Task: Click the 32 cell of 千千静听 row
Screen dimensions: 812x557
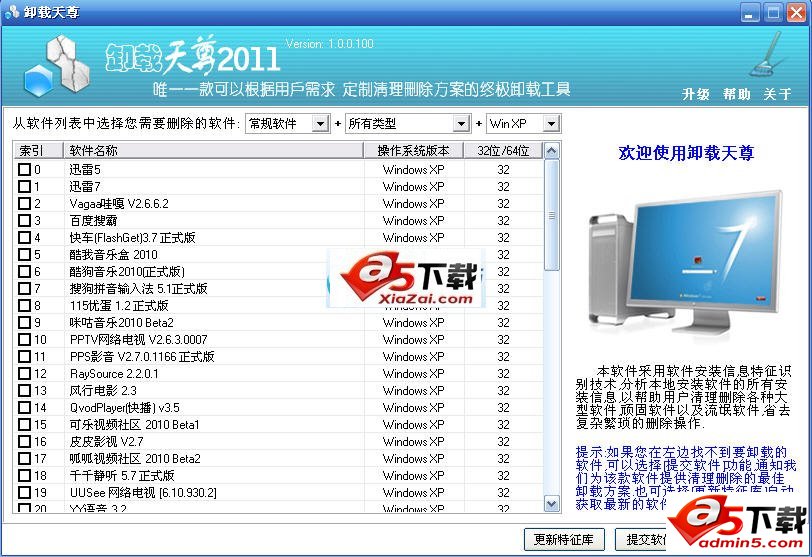Action: pos(503,475)
